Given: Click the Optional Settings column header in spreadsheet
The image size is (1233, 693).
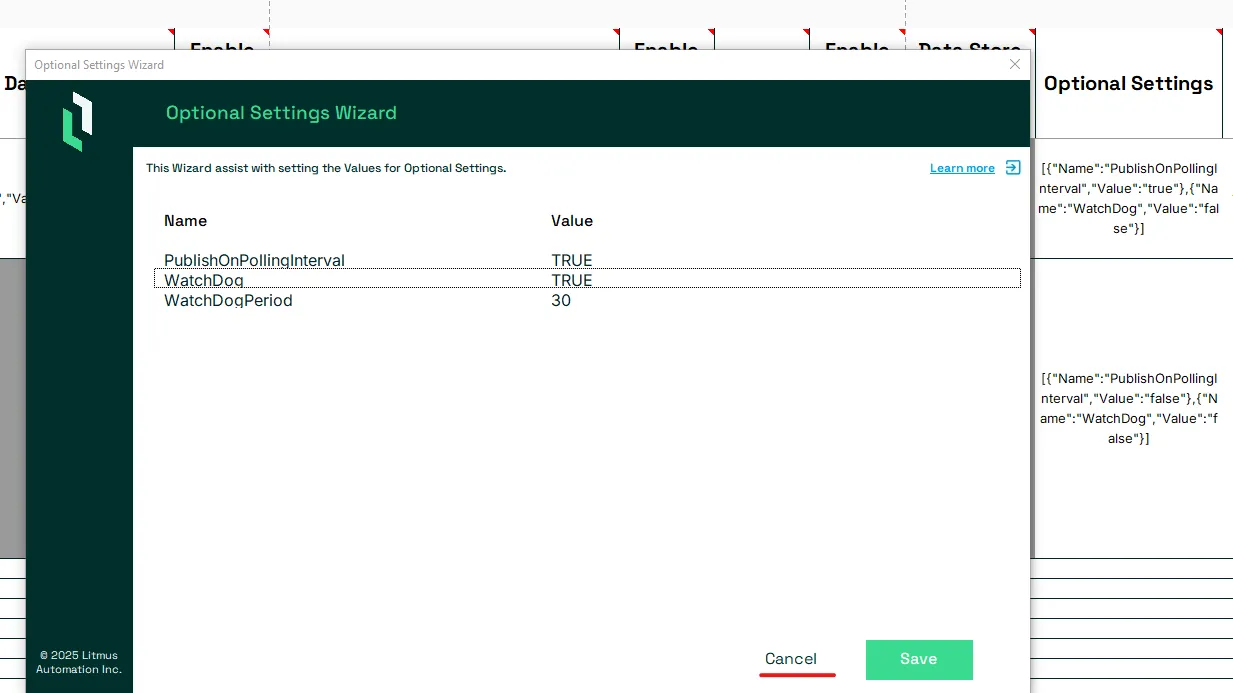Looking at the screenshot, I should pyautogui.click(x=1129, y=84).
